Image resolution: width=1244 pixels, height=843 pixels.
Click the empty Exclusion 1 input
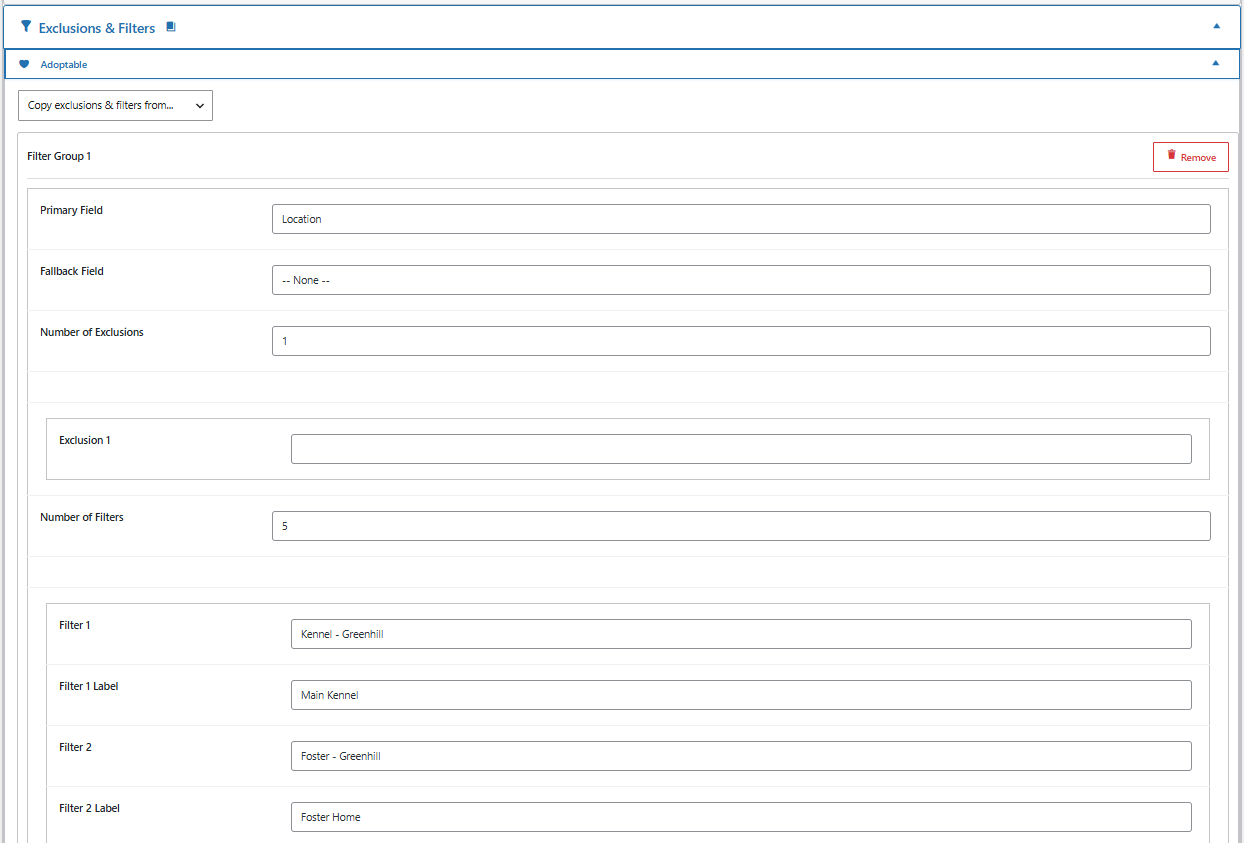pos(741,449)
